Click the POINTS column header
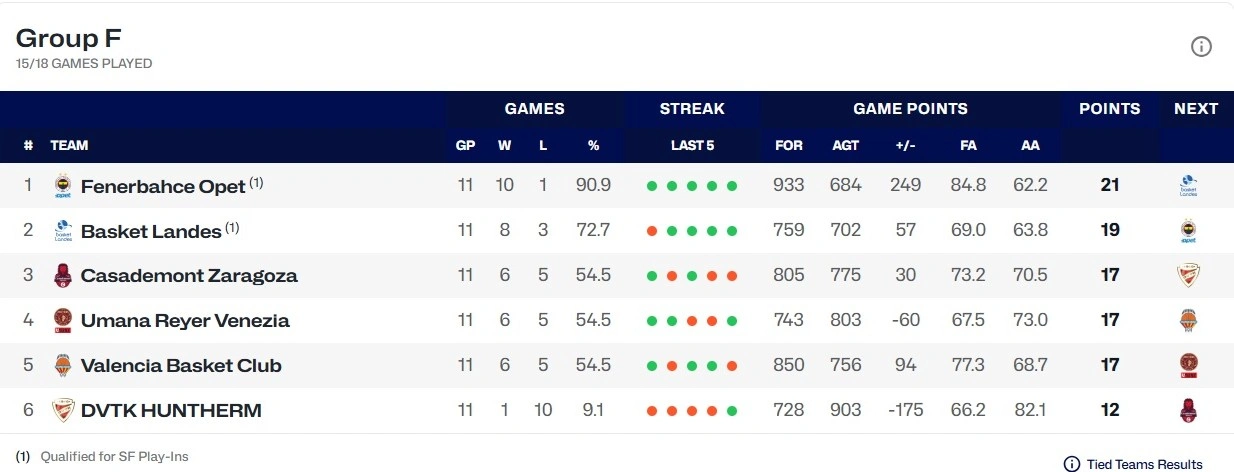The height and width of the screenshot is (472, 1234). click(1109, 109)
